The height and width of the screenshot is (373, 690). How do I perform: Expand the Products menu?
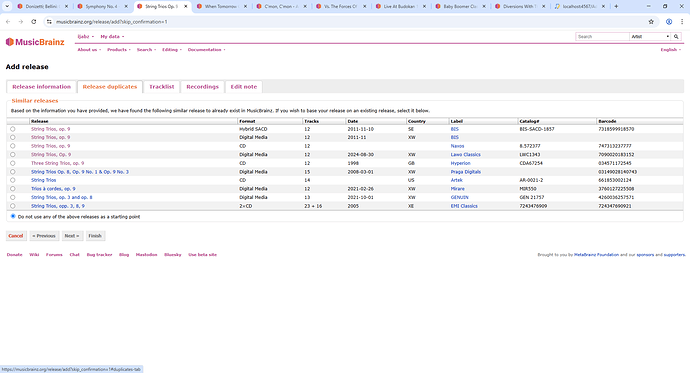[x=119, y=50]
